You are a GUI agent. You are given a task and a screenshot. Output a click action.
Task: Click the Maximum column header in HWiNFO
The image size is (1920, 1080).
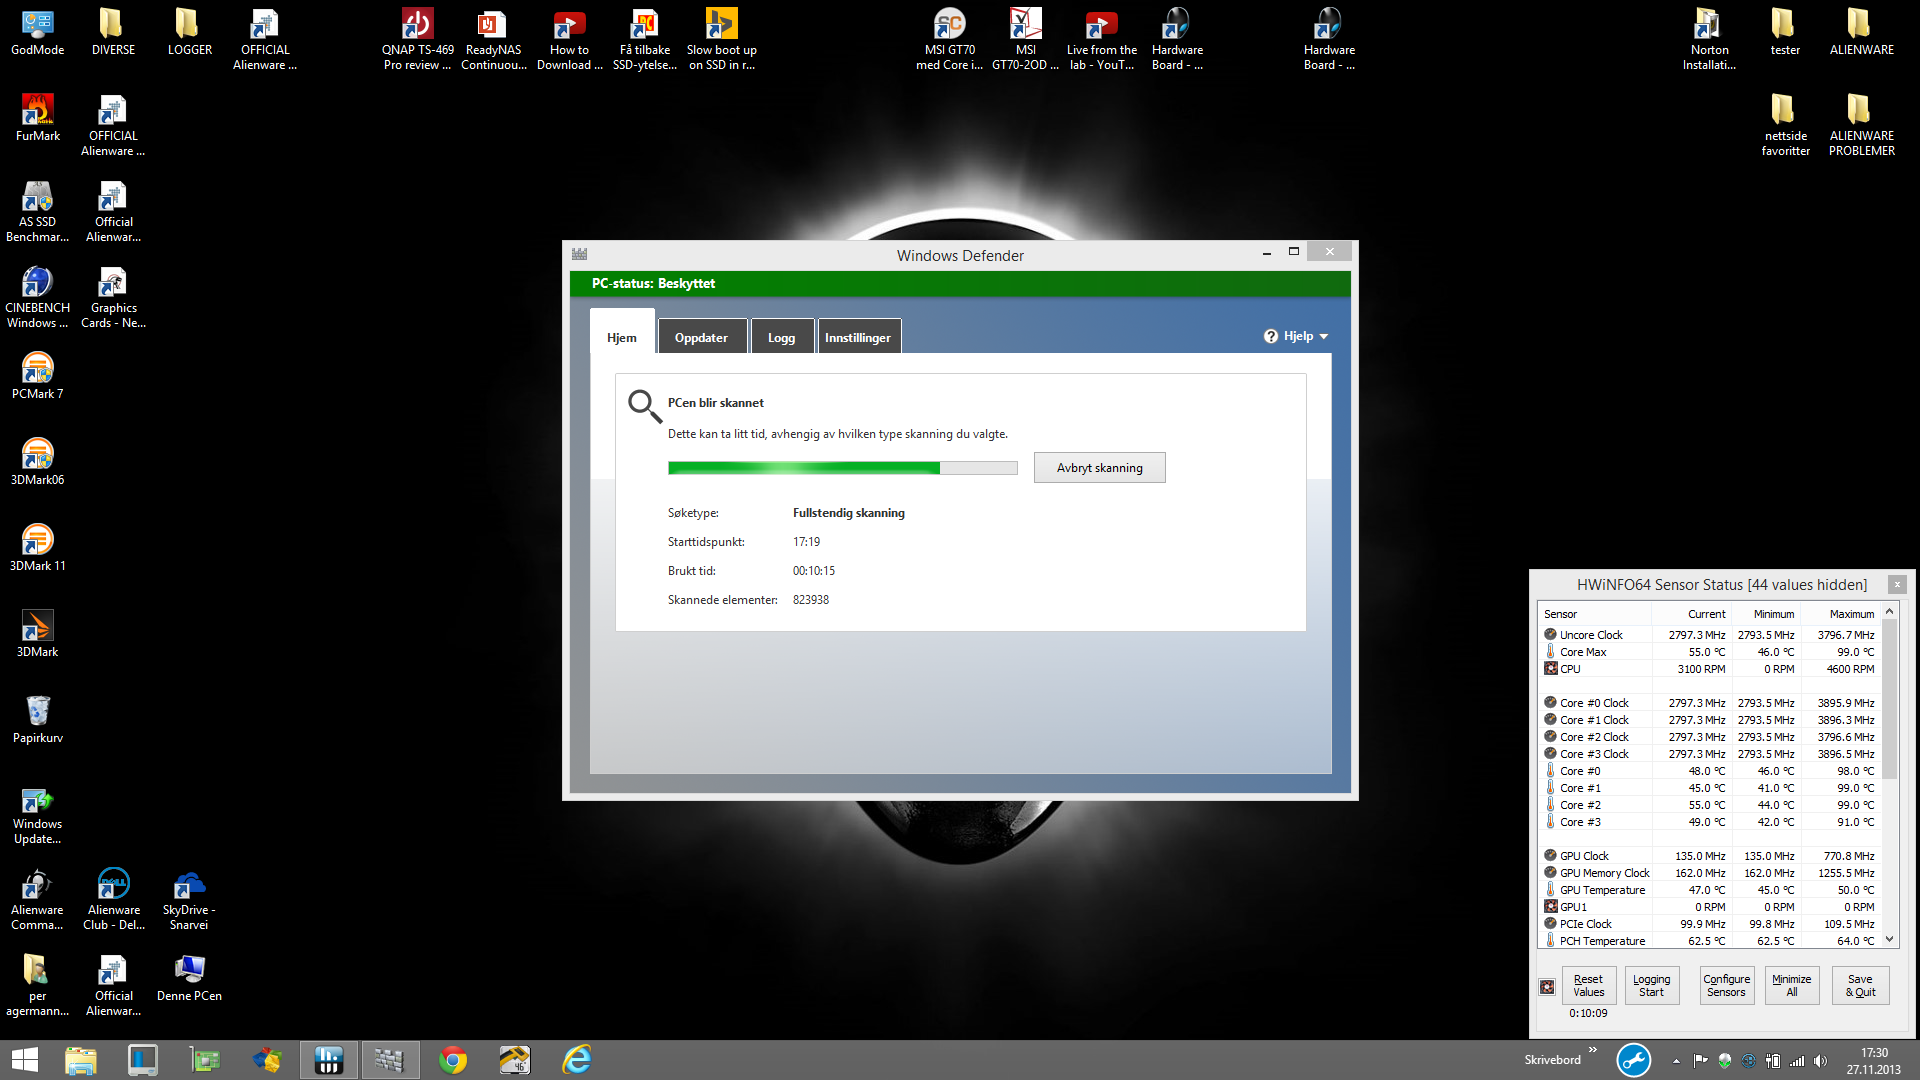coord(1841,614)
